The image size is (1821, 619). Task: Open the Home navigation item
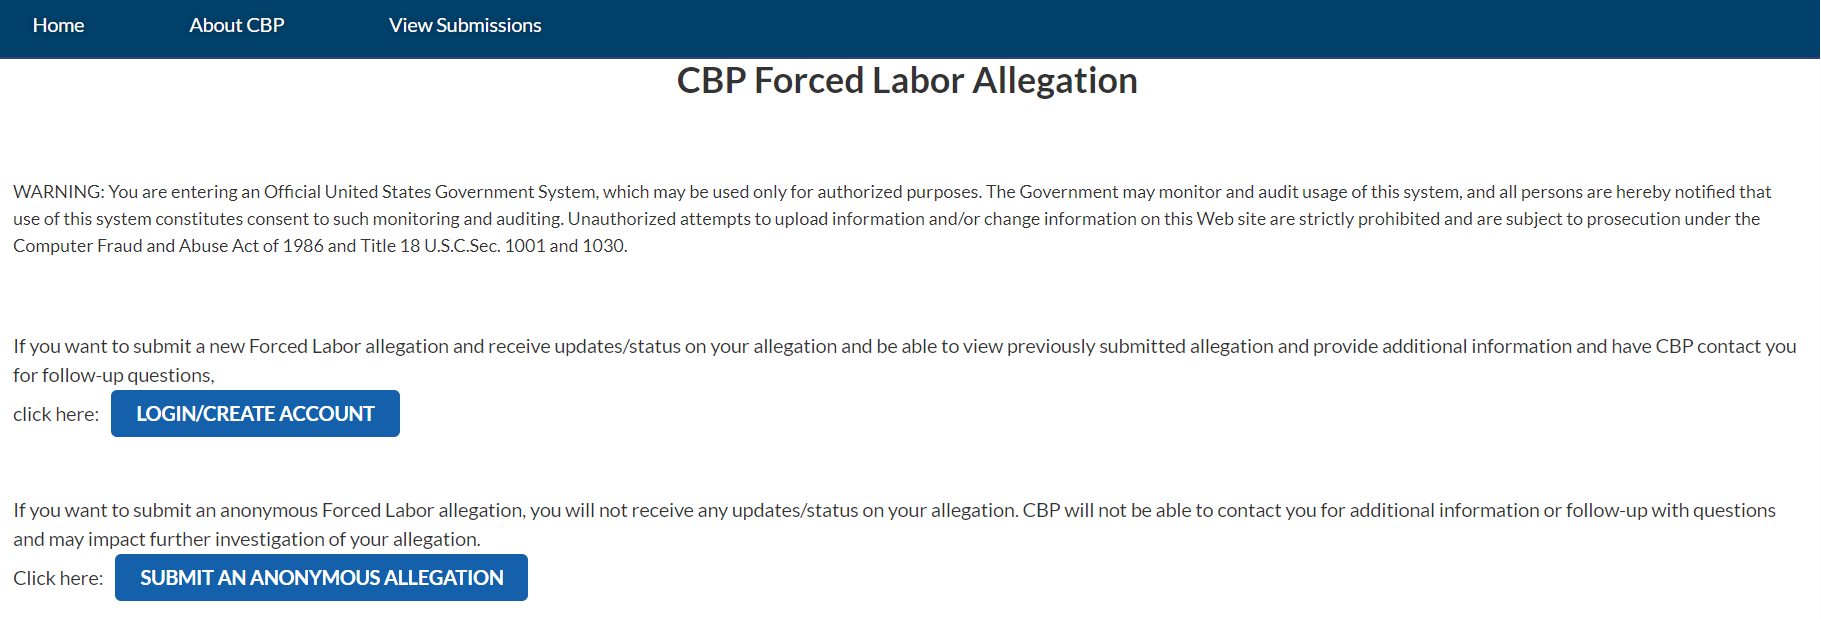pos(58,26)
